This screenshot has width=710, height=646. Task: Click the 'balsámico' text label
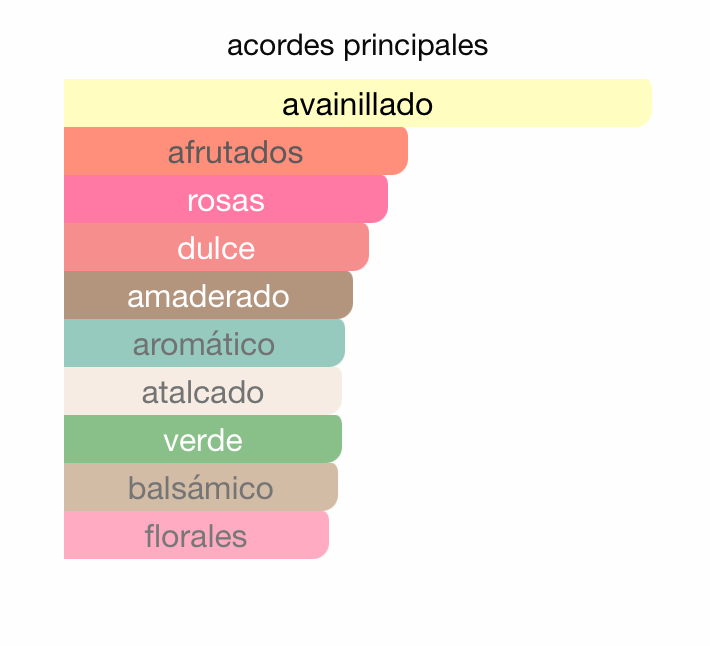201,488
